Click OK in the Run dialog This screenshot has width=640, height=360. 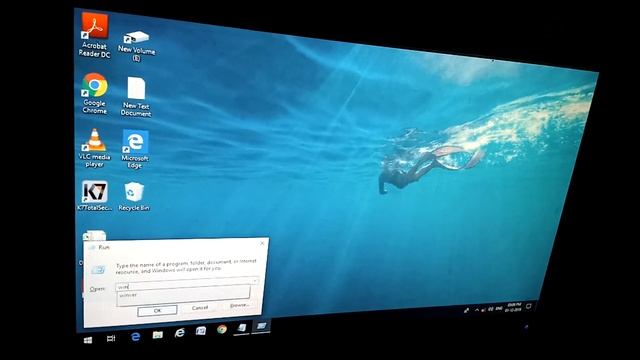point(158,311)
